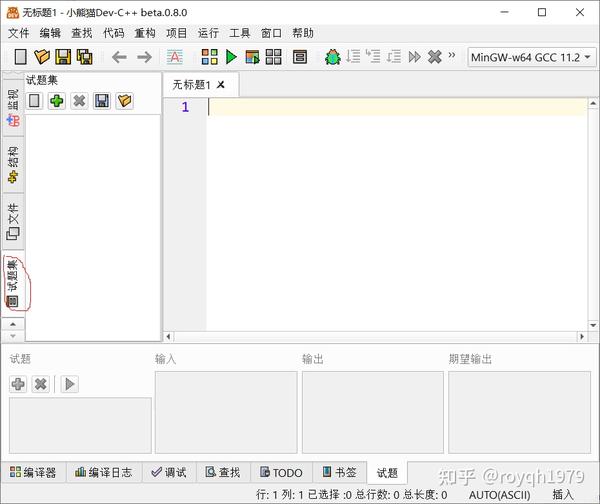The height and width of the screenshot is (504, 600).
Task: Click the editor vertical scrollbar down arrow
Action: point(593,326)
